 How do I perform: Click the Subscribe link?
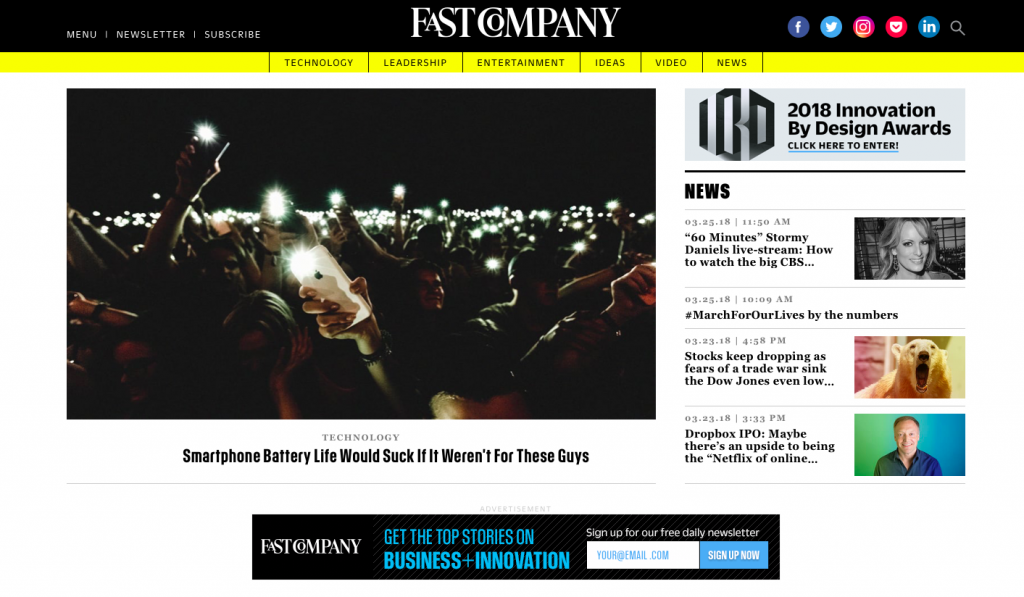tap(232, 35)
